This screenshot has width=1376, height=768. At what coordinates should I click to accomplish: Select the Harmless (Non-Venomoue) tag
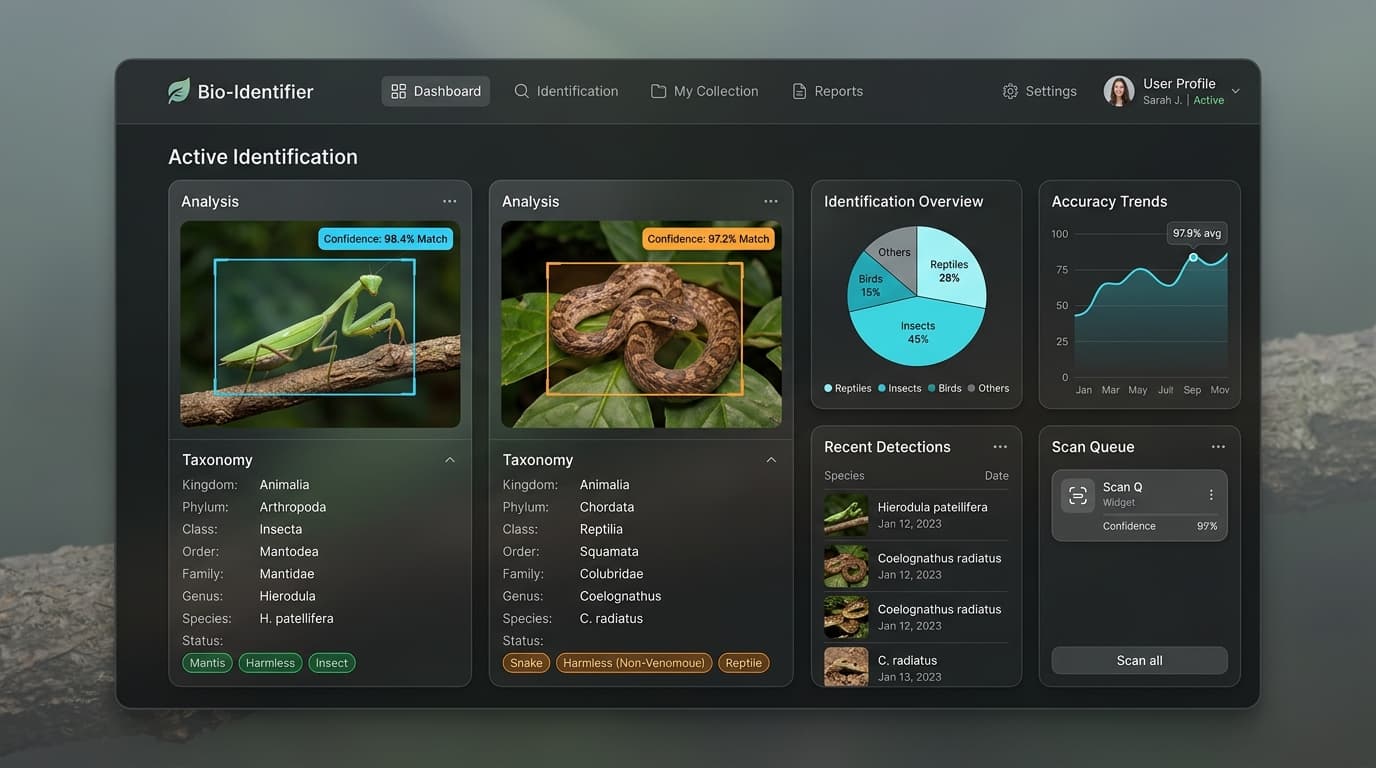click(x=634, y=663)
